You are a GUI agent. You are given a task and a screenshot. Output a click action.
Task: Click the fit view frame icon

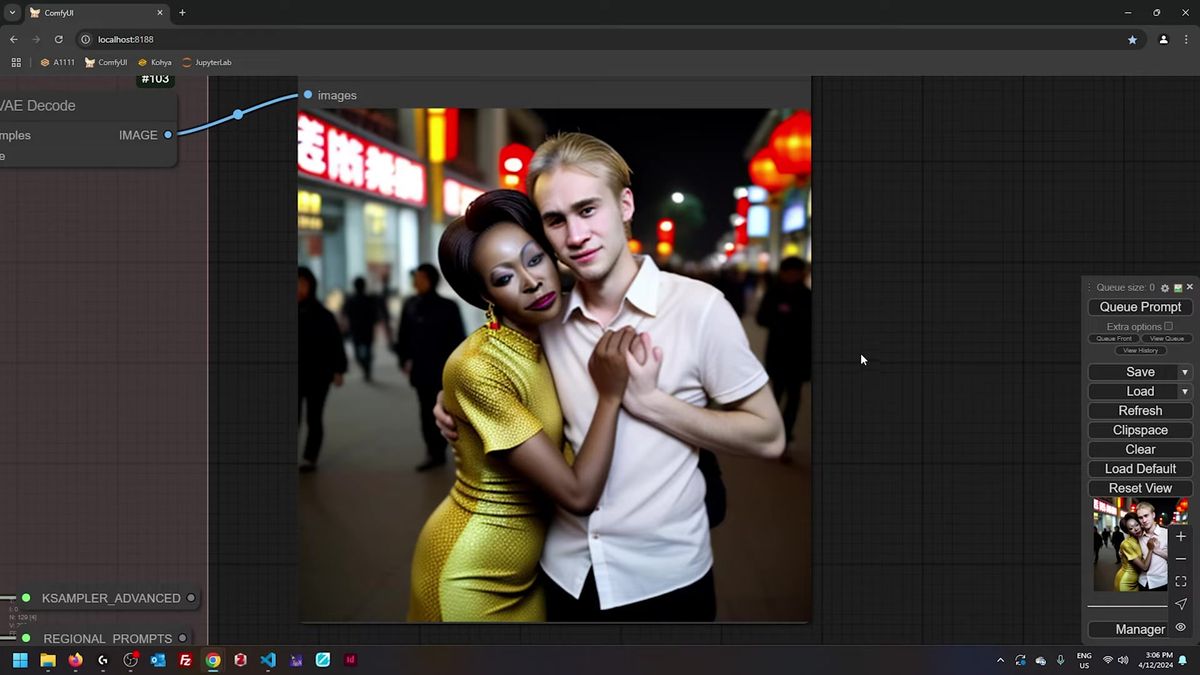(1181, 581)
